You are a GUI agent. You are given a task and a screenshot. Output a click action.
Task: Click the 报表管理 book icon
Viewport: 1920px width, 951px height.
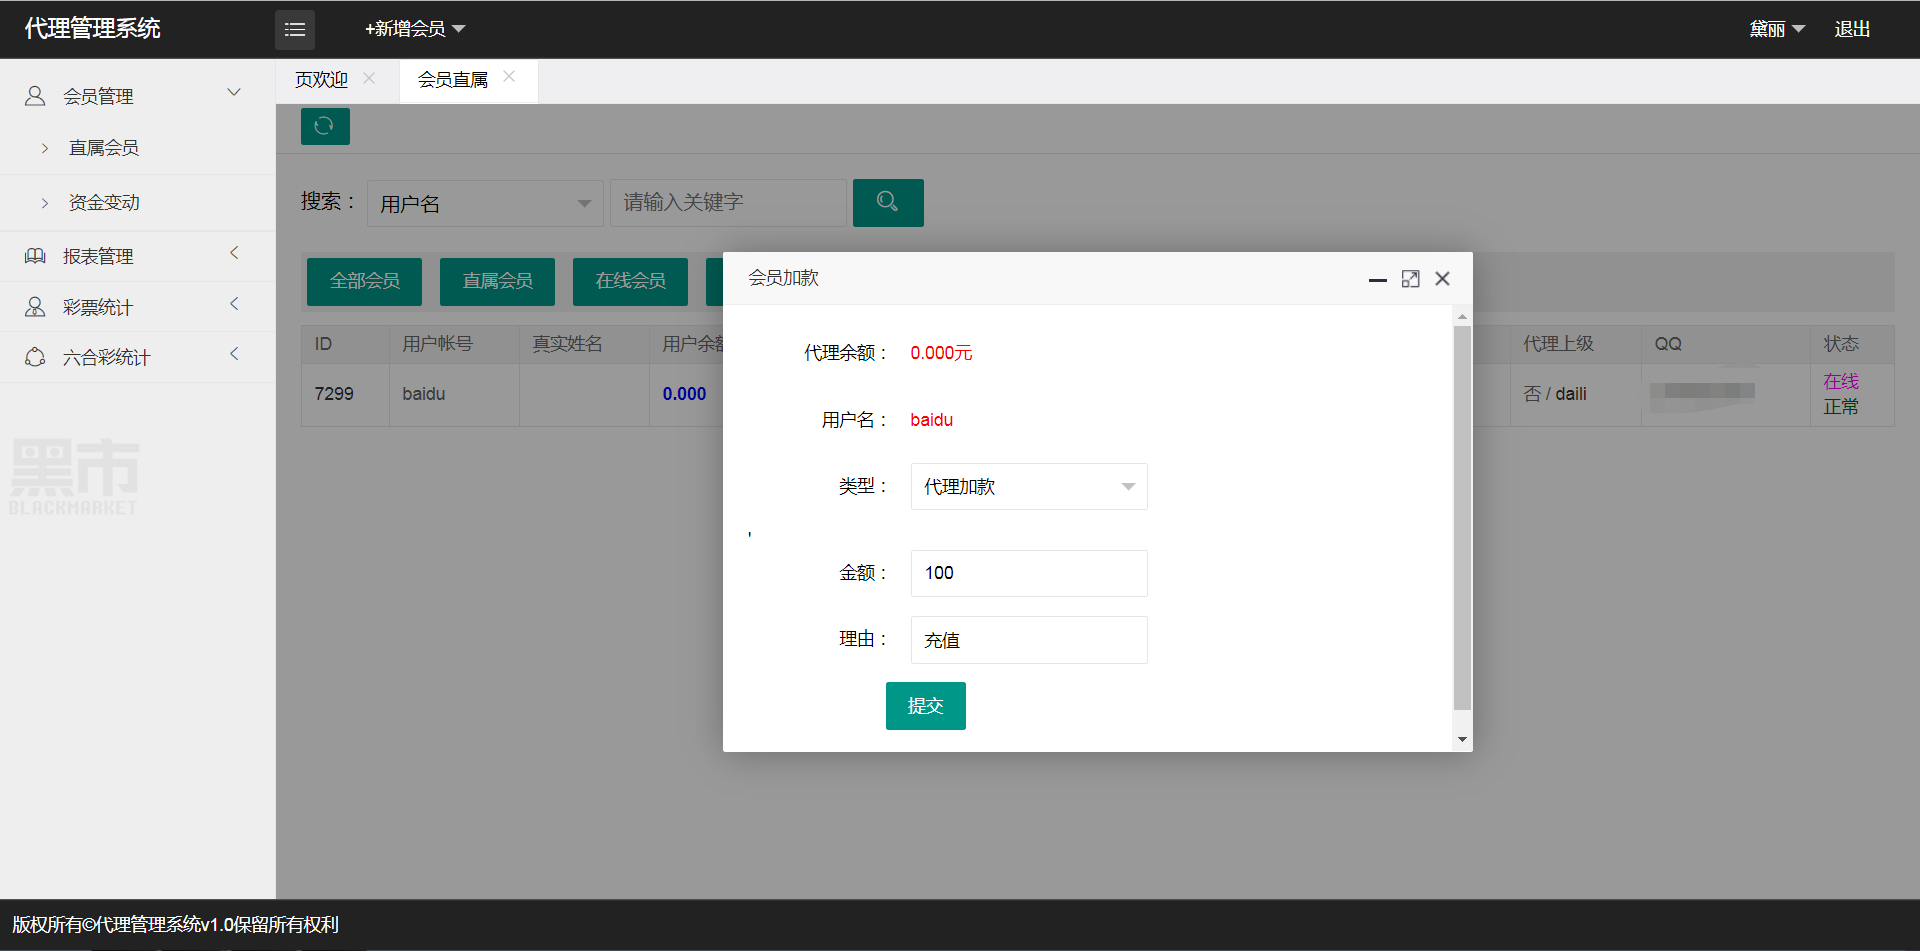click(x=35, y=256)
